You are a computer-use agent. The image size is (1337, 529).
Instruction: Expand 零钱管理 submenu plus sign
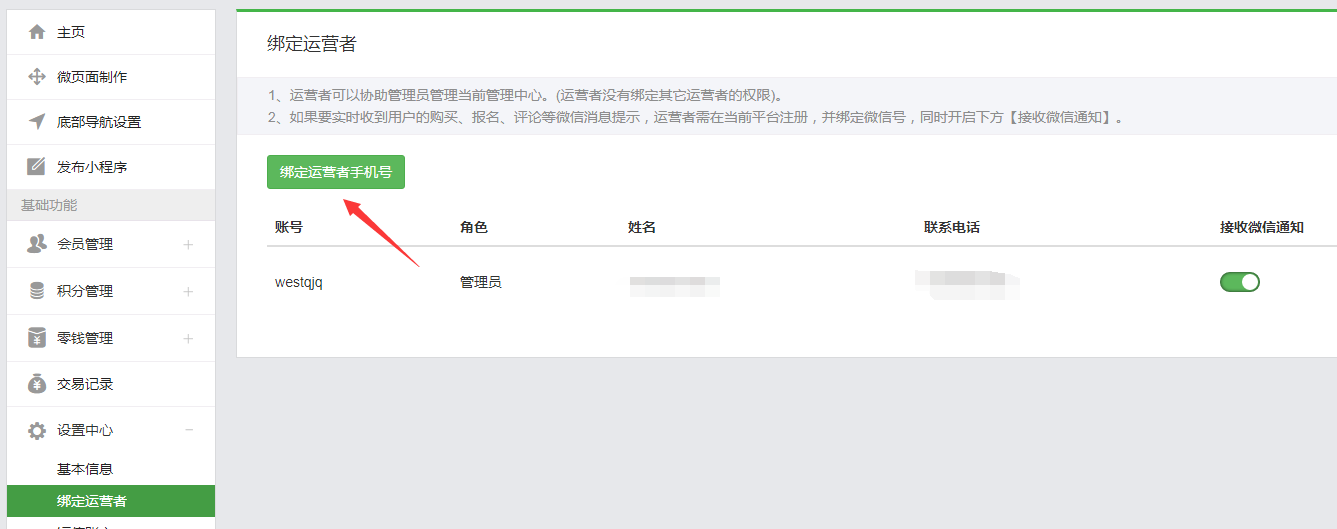coord(188,339)
